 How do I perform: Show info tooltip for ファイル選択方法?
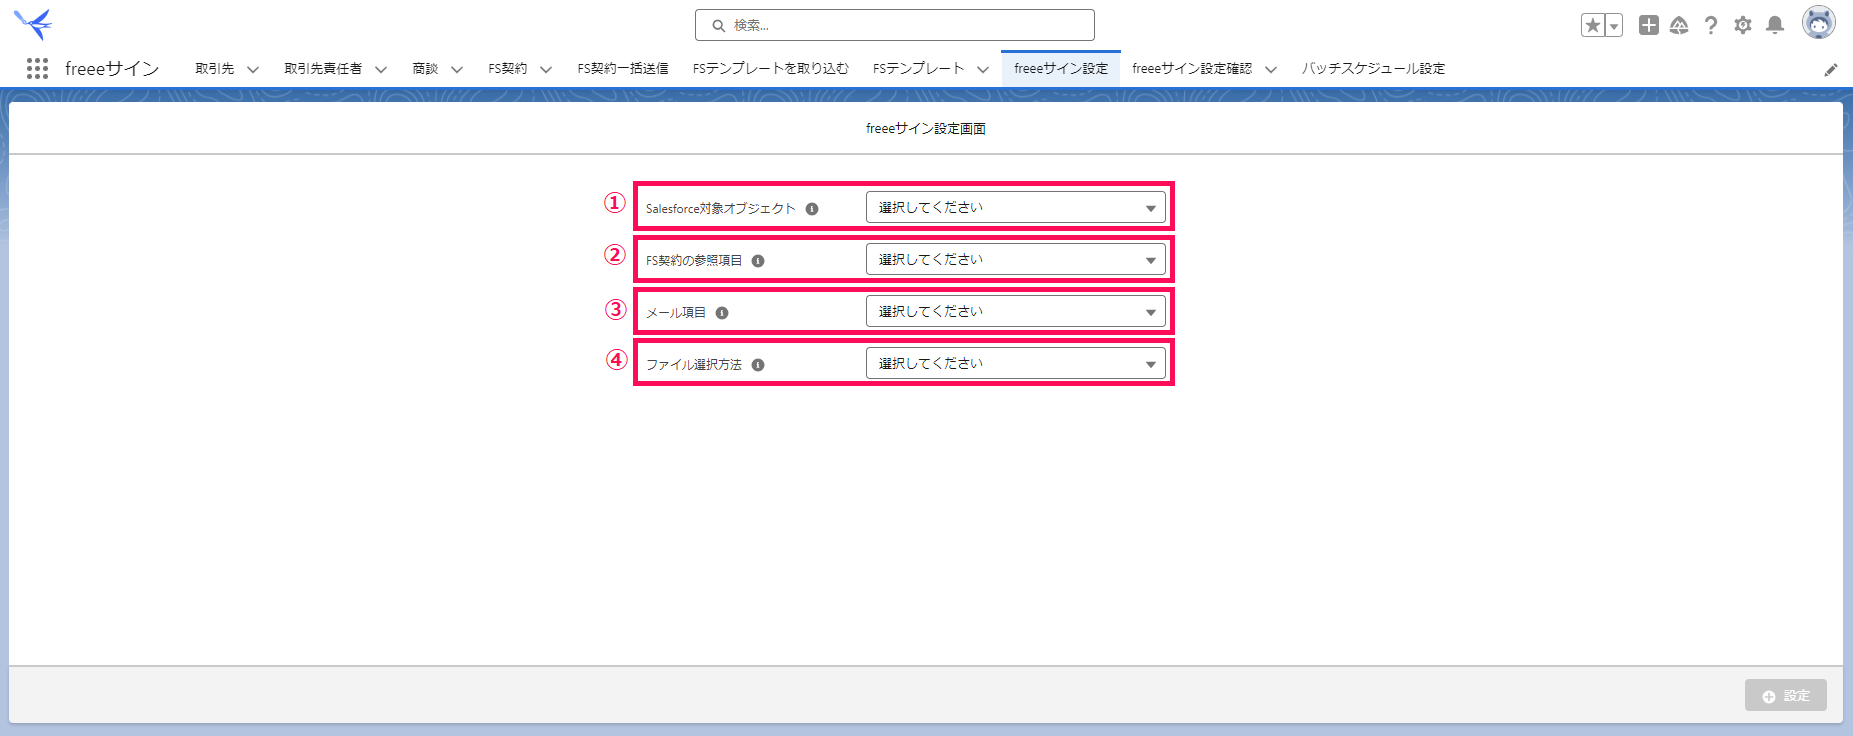[758, 365]
